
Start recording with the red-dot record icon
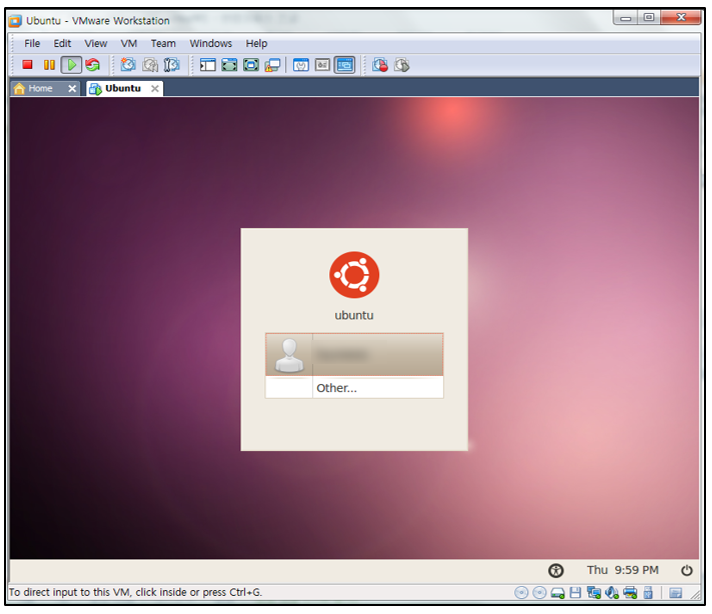click(x=380, y=65)
